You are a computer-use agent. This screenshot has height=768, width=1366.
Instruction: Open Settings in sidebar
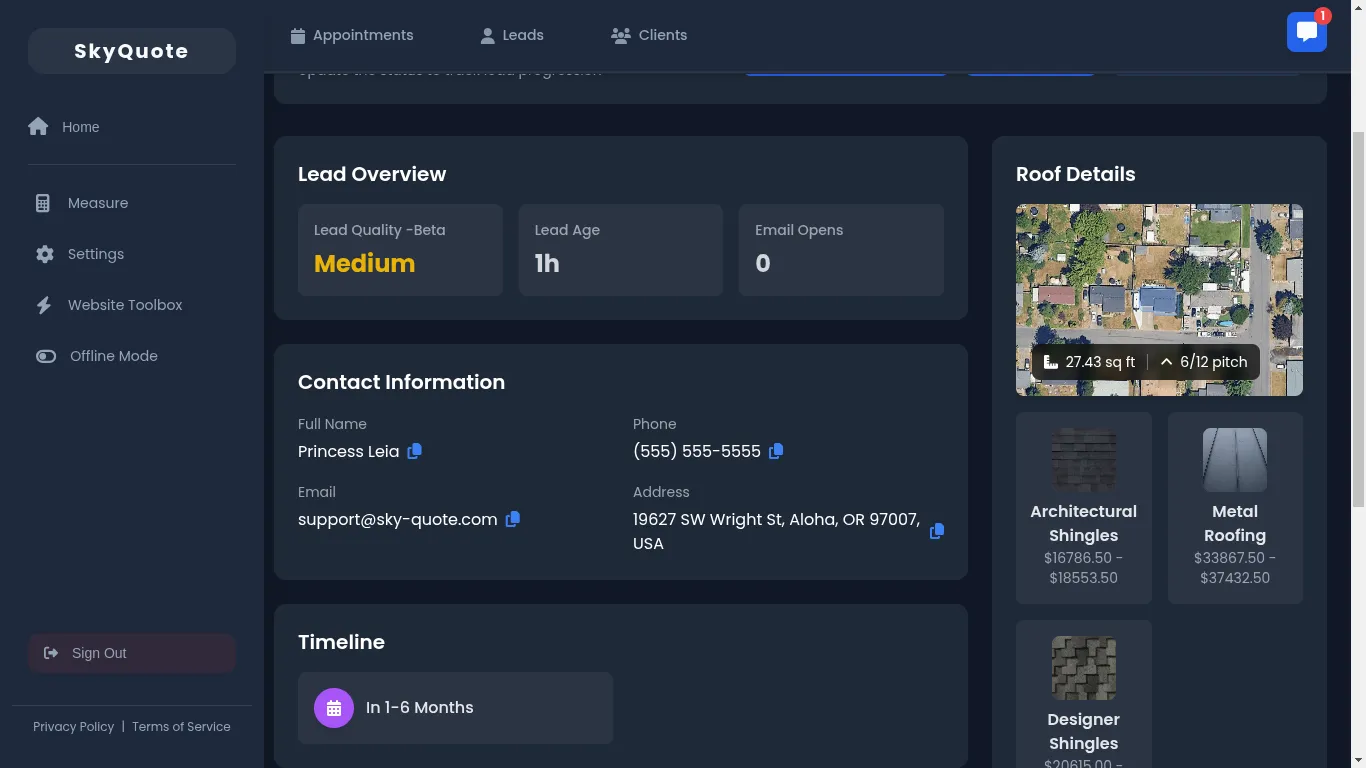(132, 254)
